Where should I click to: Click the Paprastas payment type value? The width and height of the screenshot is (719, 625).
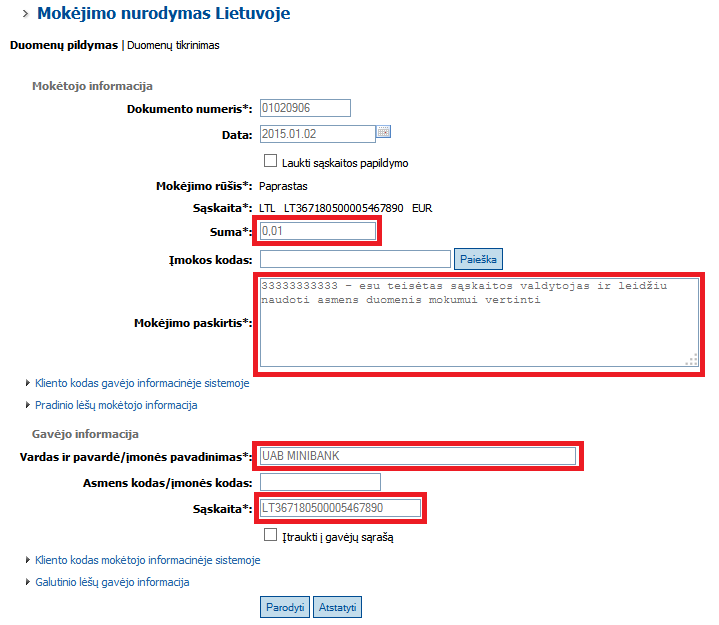tap(283, 186)
